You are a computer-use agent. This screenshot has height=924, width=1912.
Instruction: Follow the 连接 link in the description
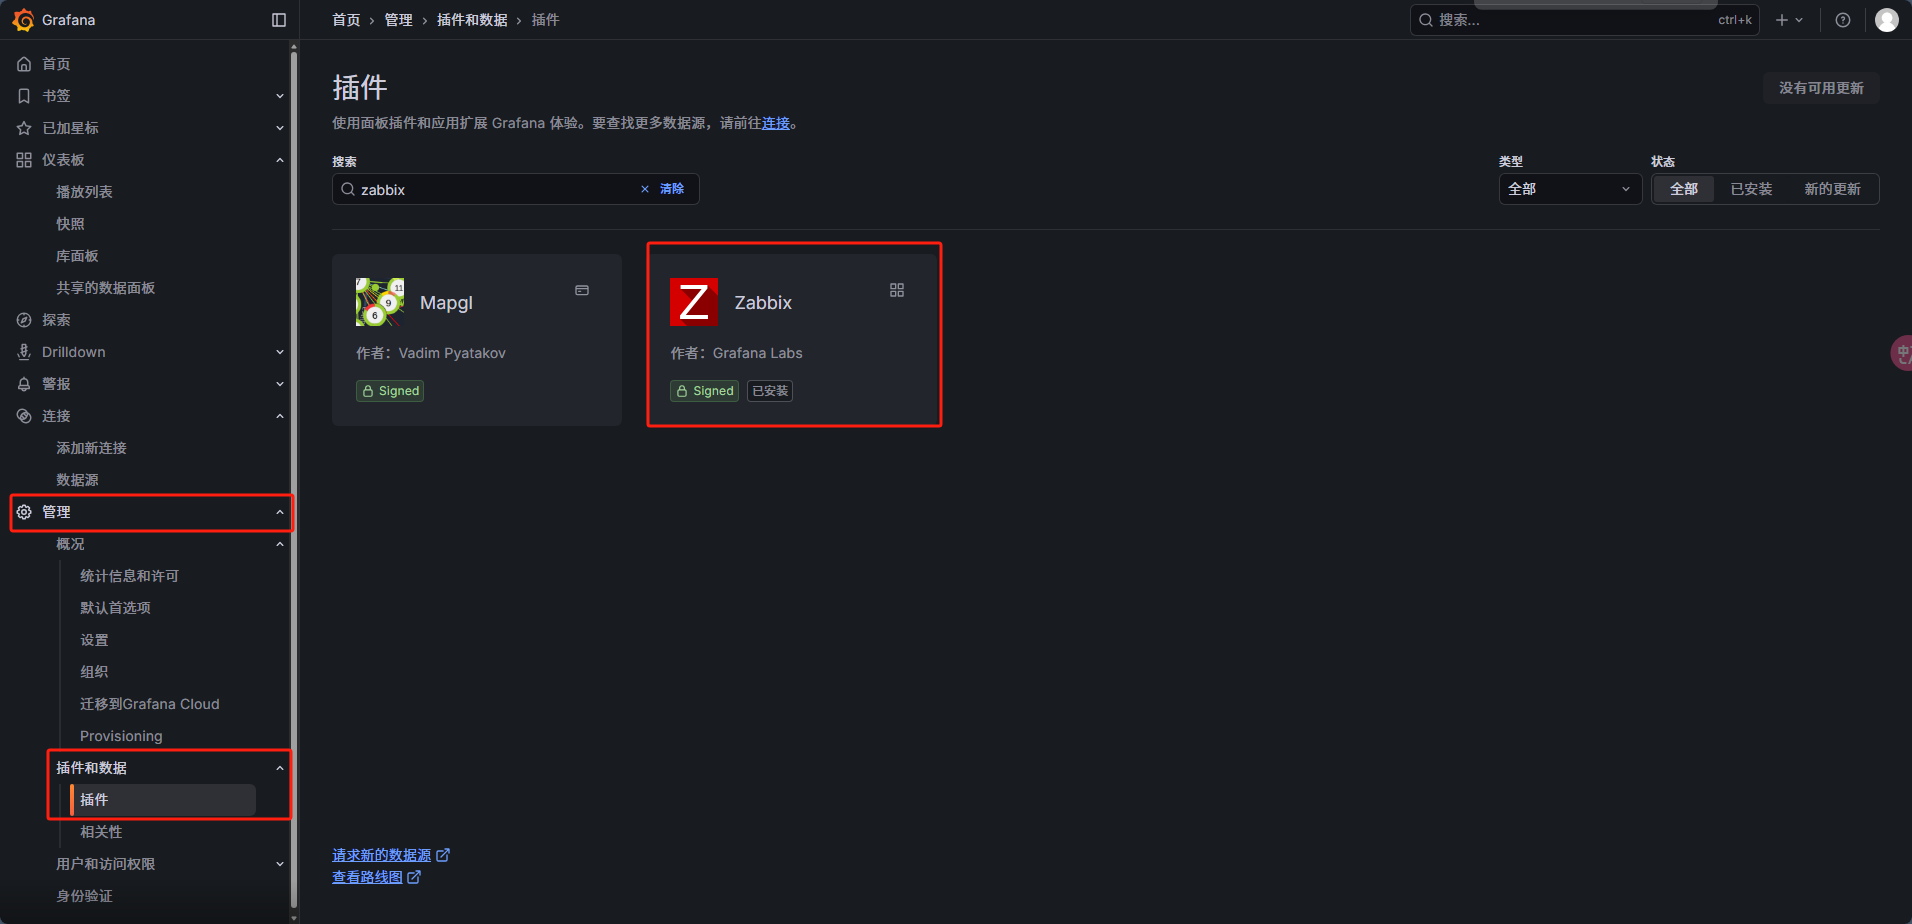(776, 123)
